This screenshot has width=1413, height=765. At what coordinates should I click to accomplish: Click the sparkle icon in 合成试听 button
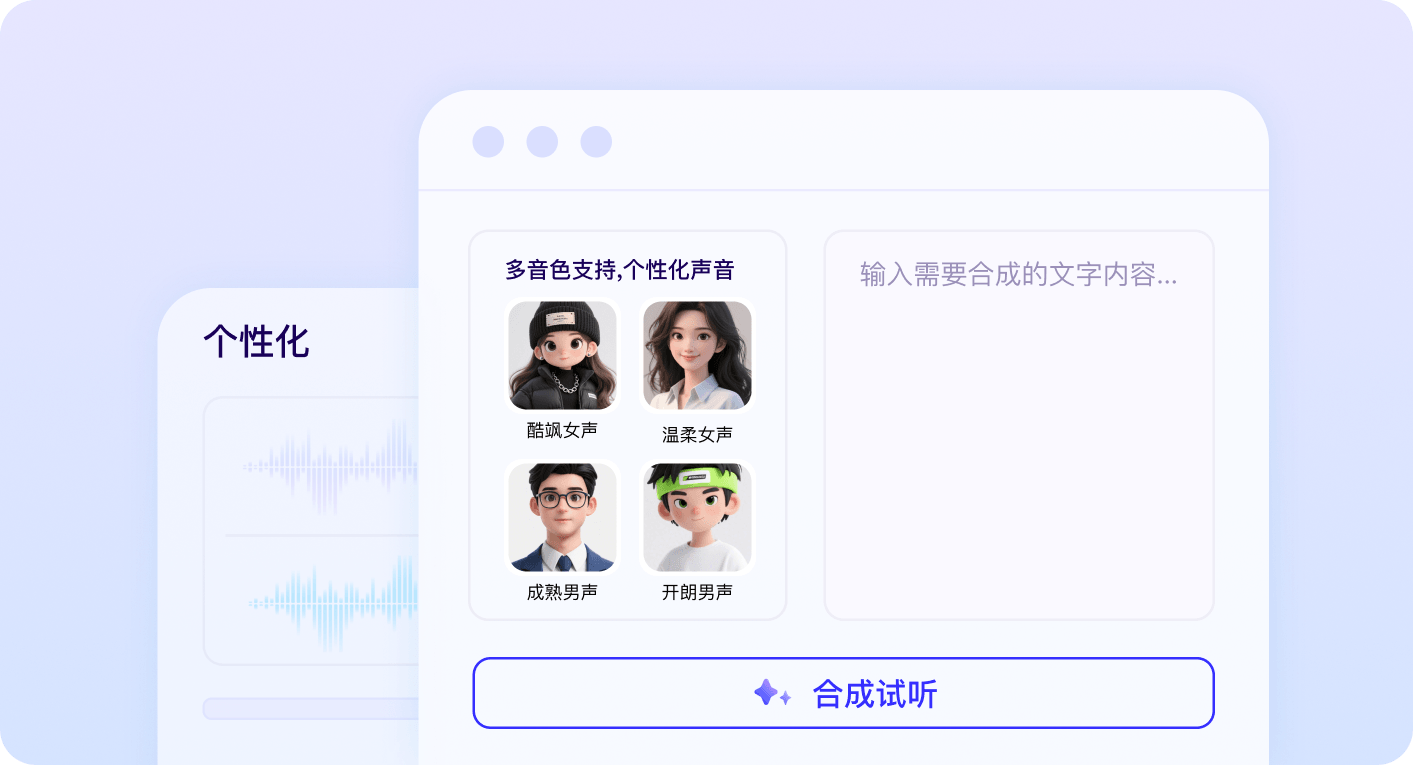pyautogui.click(x=772, y=693)
